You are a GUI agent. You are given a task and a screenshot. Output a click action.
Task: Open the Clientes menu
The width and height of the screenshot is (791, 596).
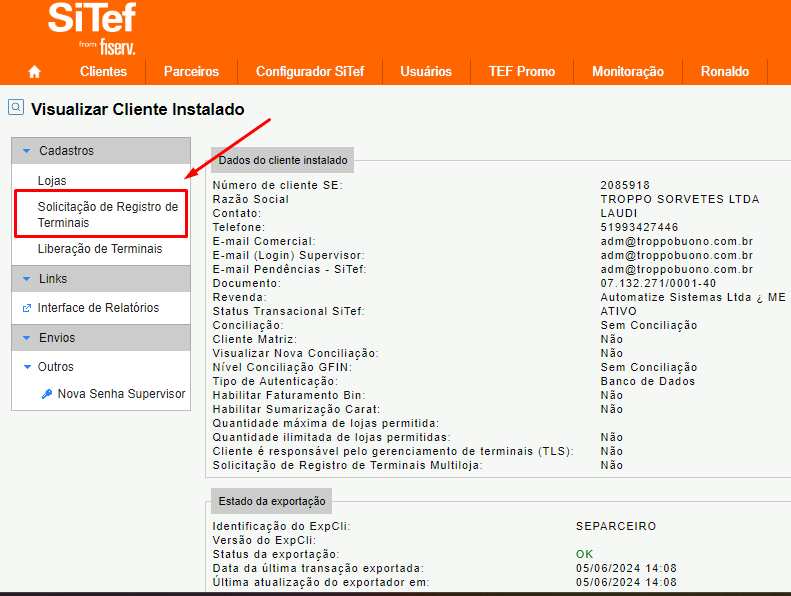pos(103,72)
